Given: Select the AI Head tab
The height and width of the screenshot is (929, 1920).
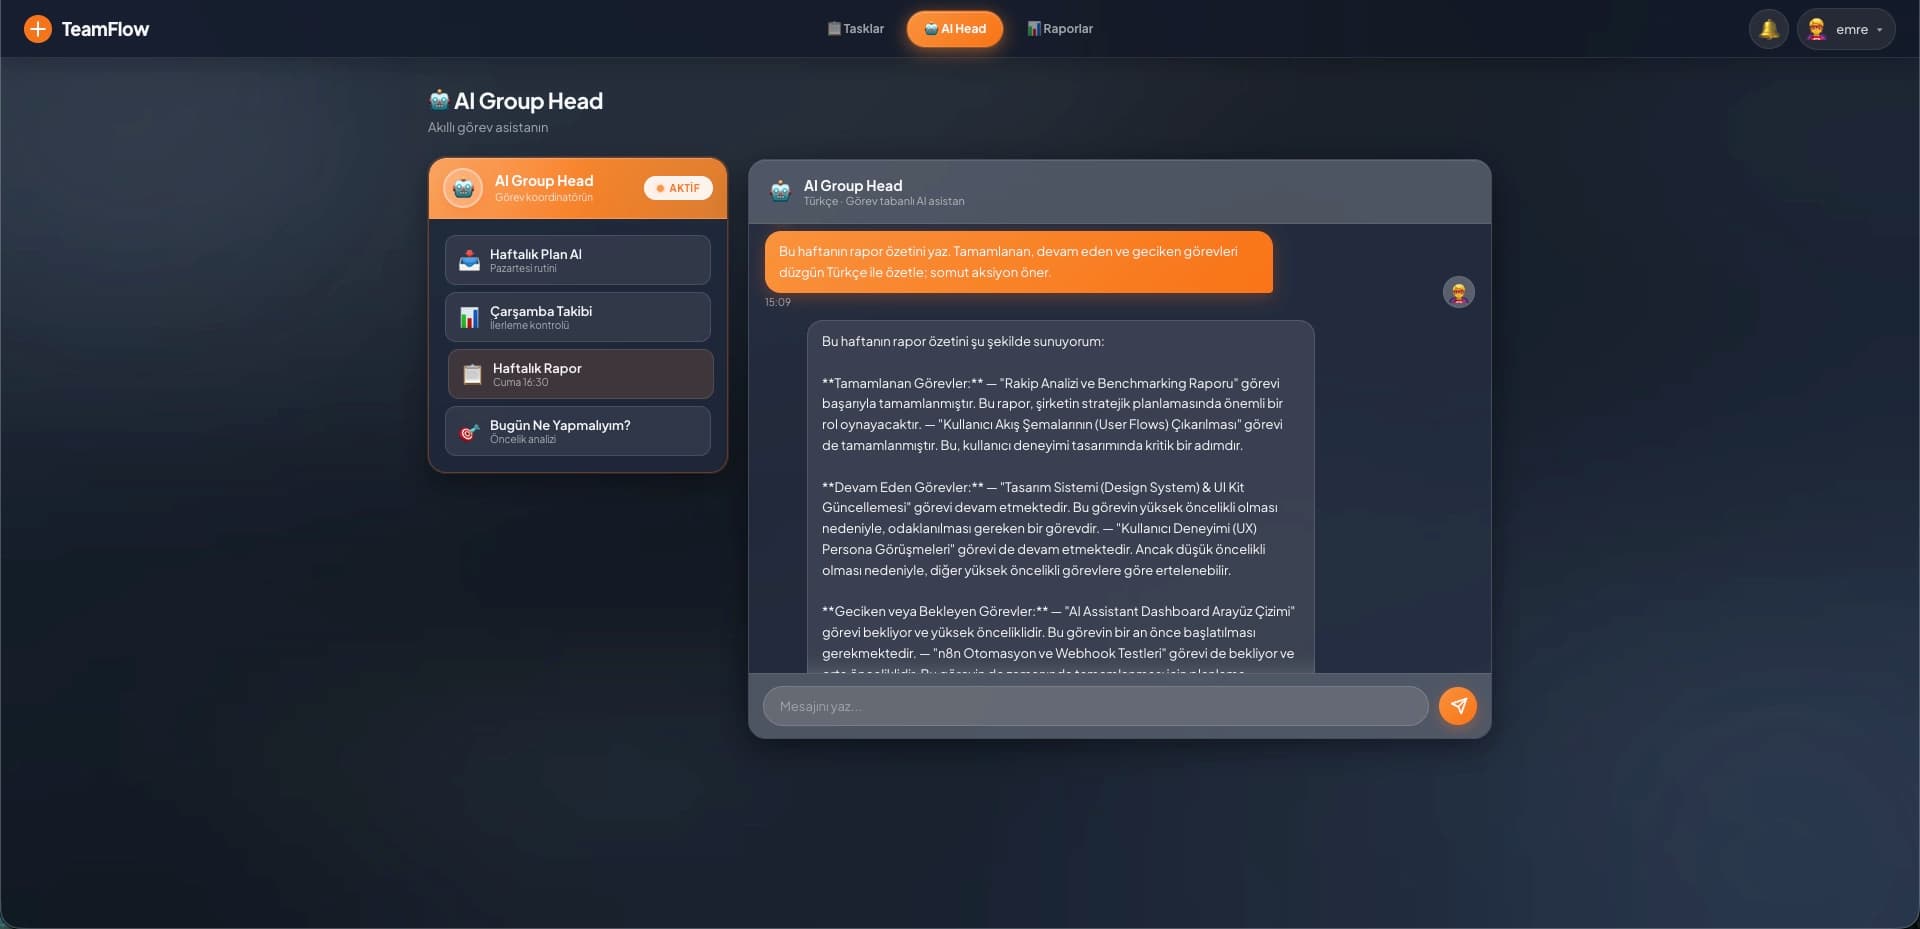Looking at the screenshot, I should pos(955,29).
